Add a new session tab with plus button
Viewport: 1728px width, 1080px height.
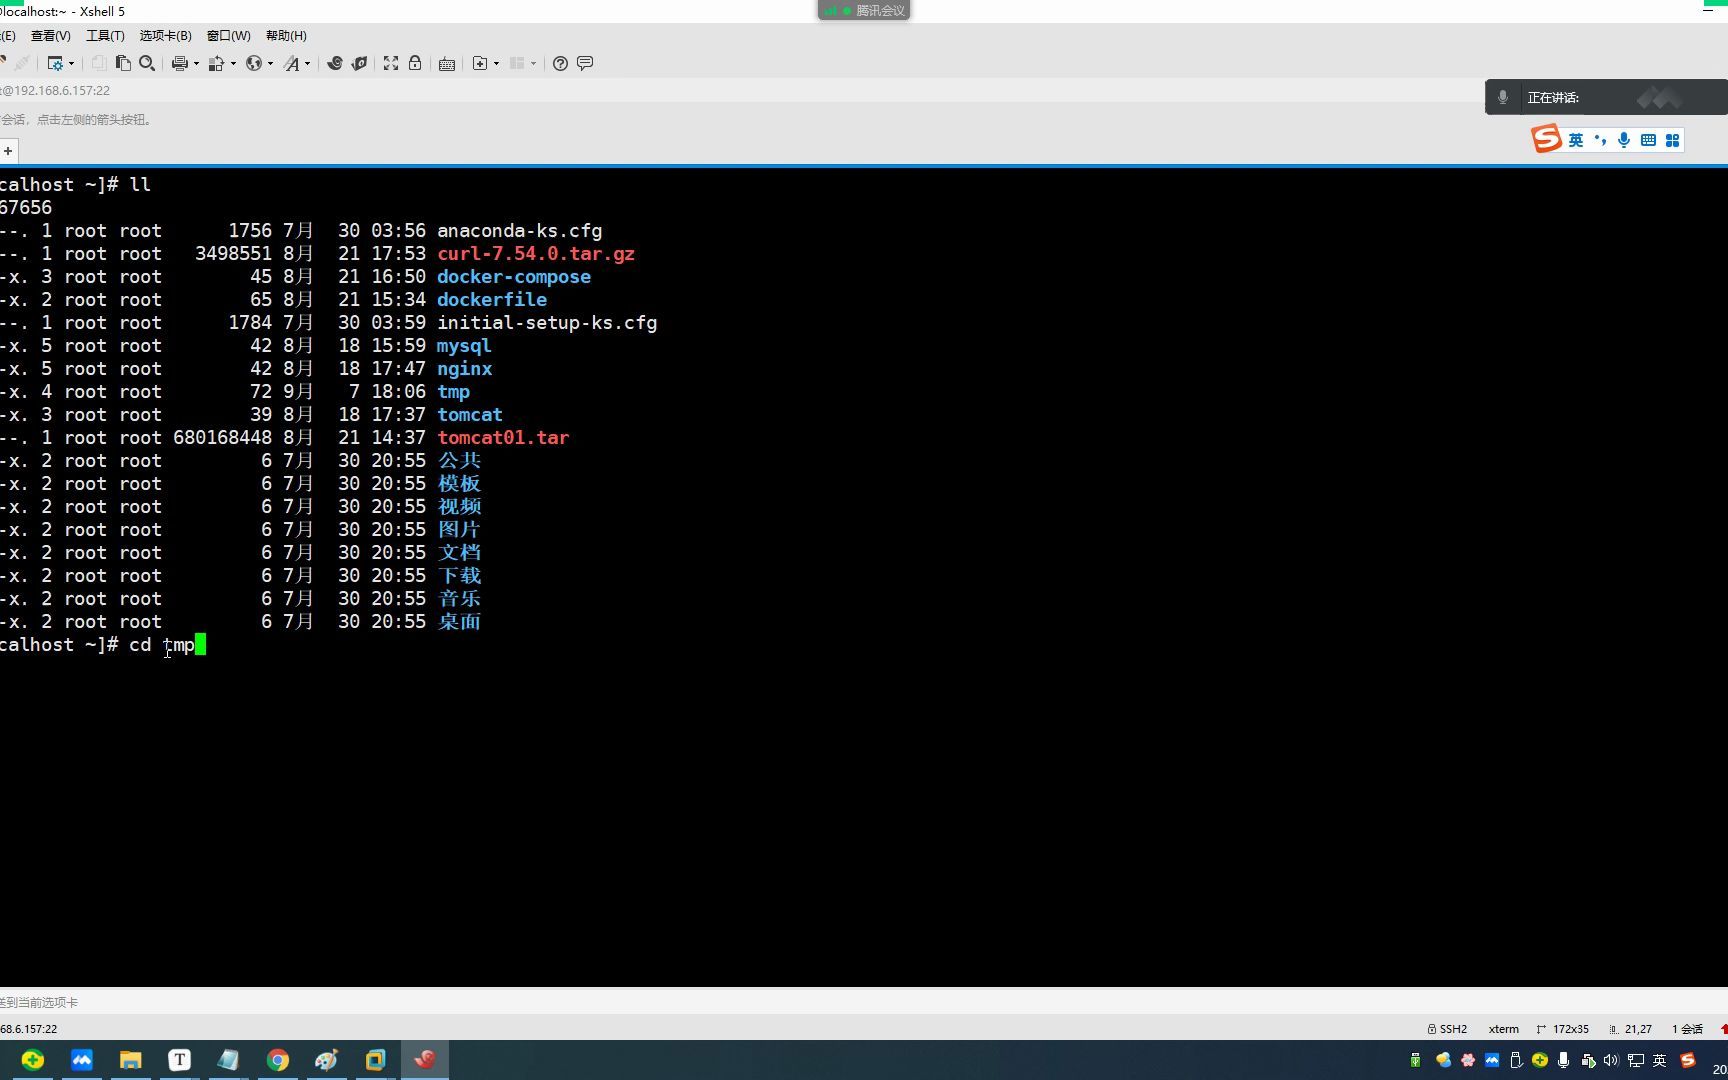click(x=8, y=151)
